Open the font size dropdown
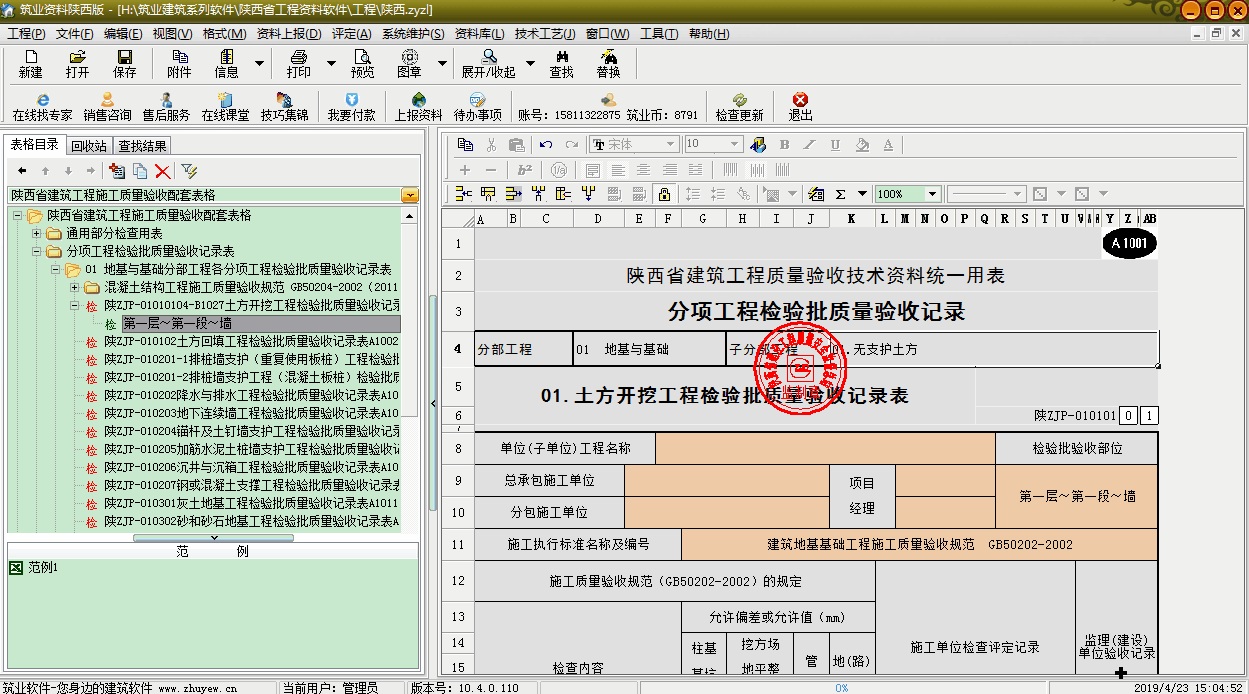This screenshot has width=1249, height=694. 734,144
